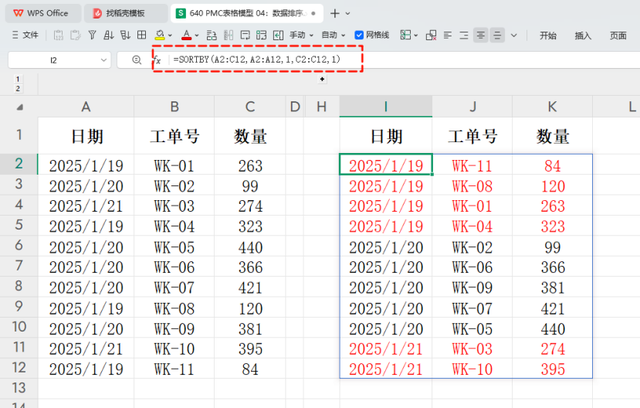Open dropdown arrow next to new tab plus
Image resolution: width=640 pixels, height=408 pixels.
click(348, 13)
